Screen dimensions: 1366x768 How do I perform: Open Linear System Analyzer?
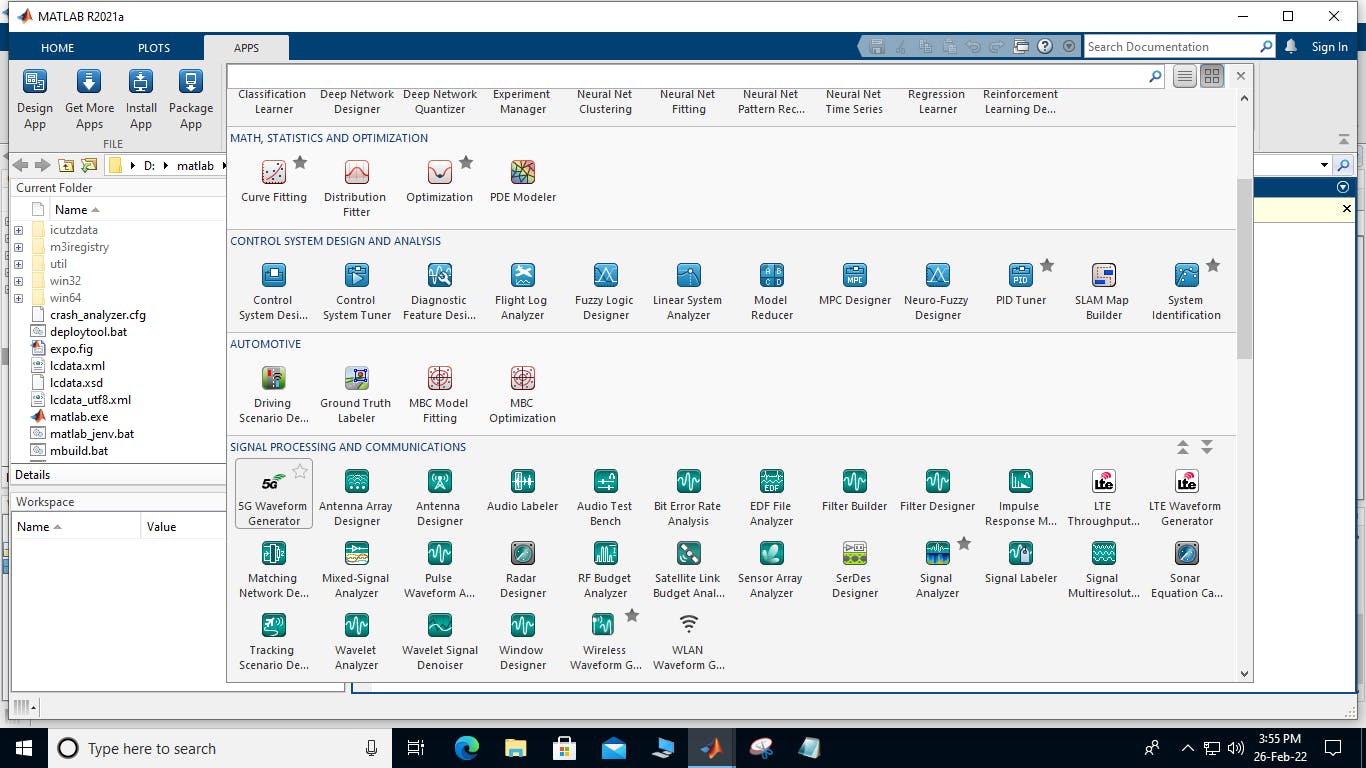[688, 290]
